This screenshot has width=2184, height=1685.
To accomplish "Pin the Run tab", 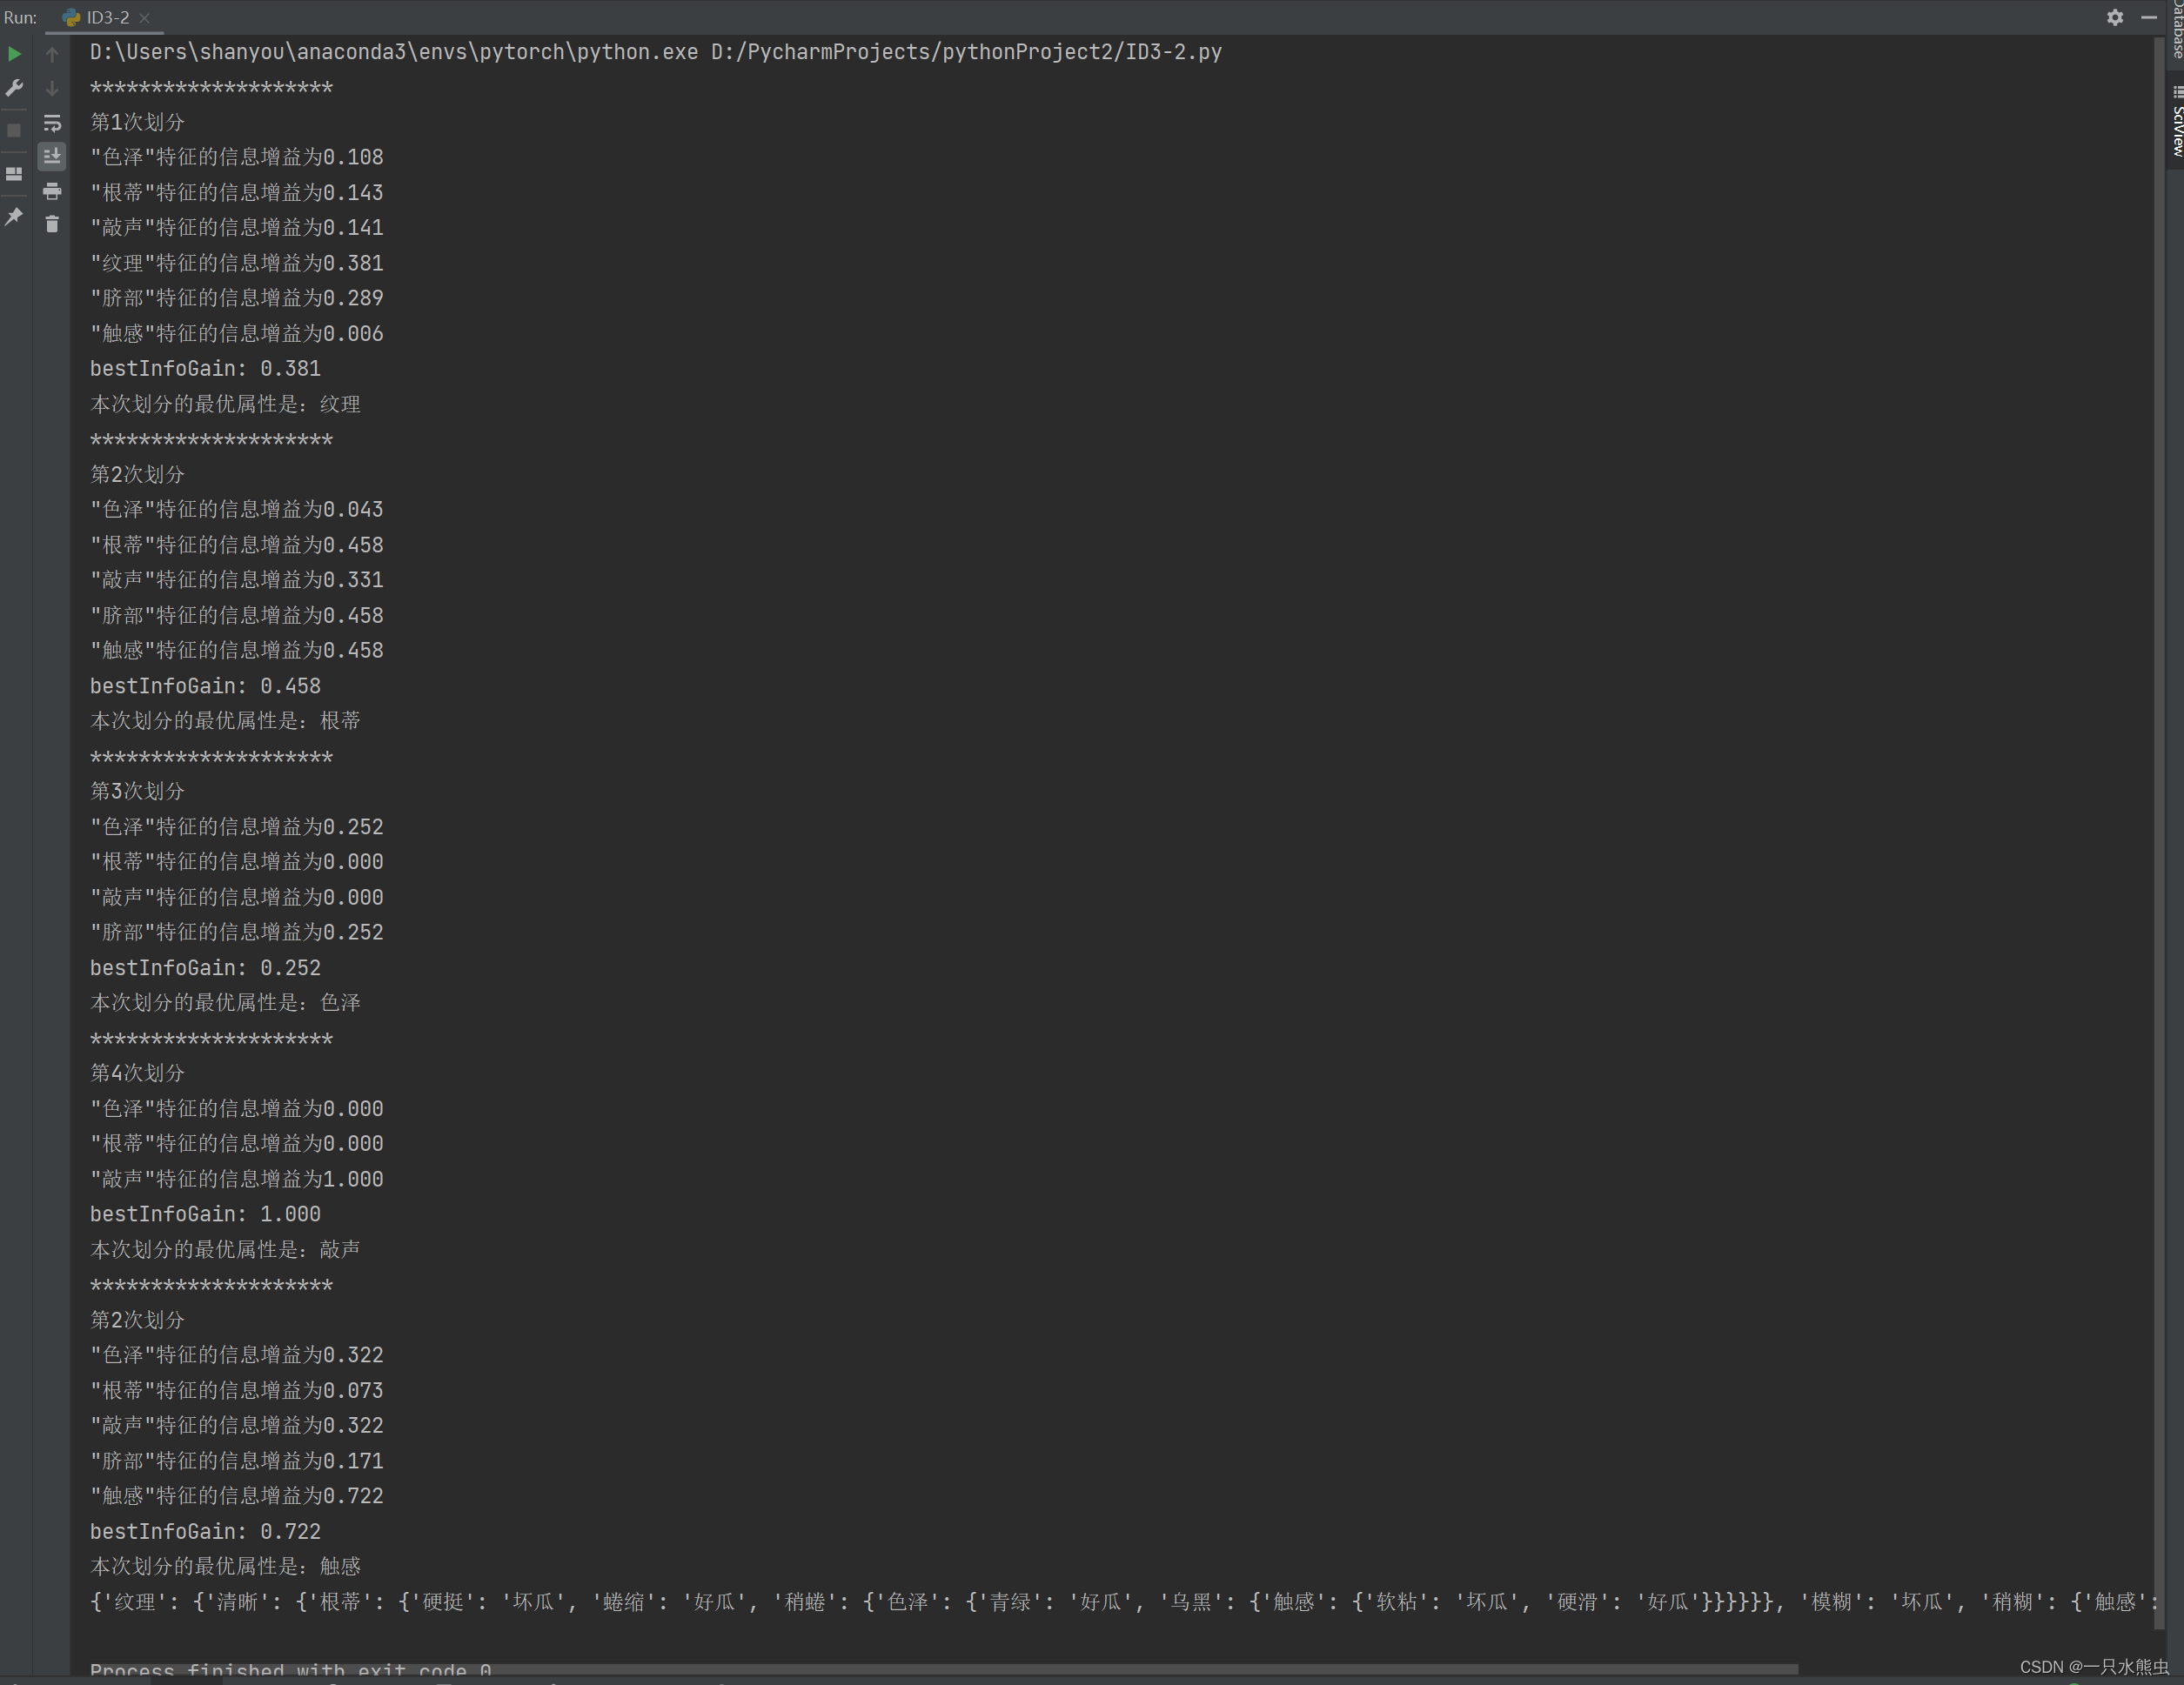I will tap(14, 216).
